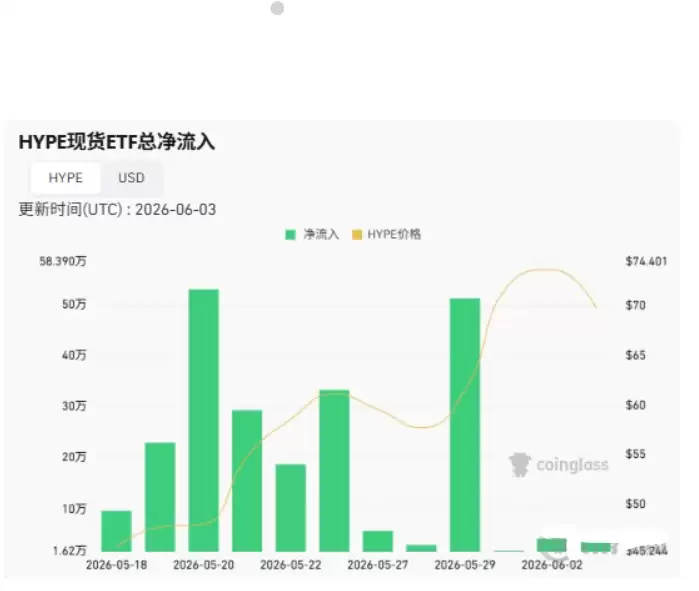Click the 1.62万 axis label
This screenshot has height=591, width=699.
click(70, 551)
